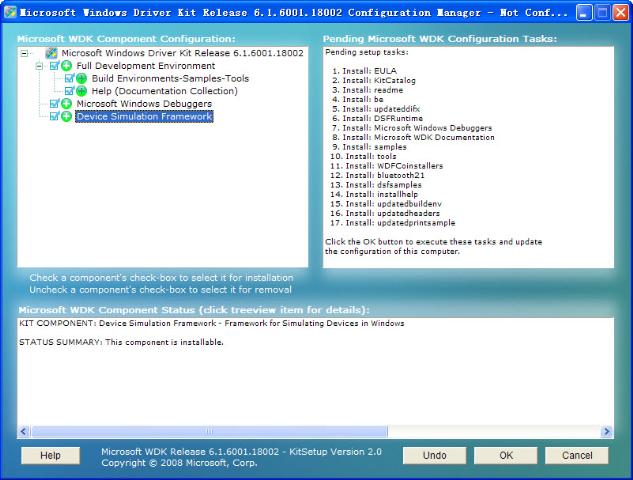Click pending task '7. Install: Microsoft Windows Debuggers'
Image resolution: width=633 pixels, height=480 pixels.
pos(412,128)
